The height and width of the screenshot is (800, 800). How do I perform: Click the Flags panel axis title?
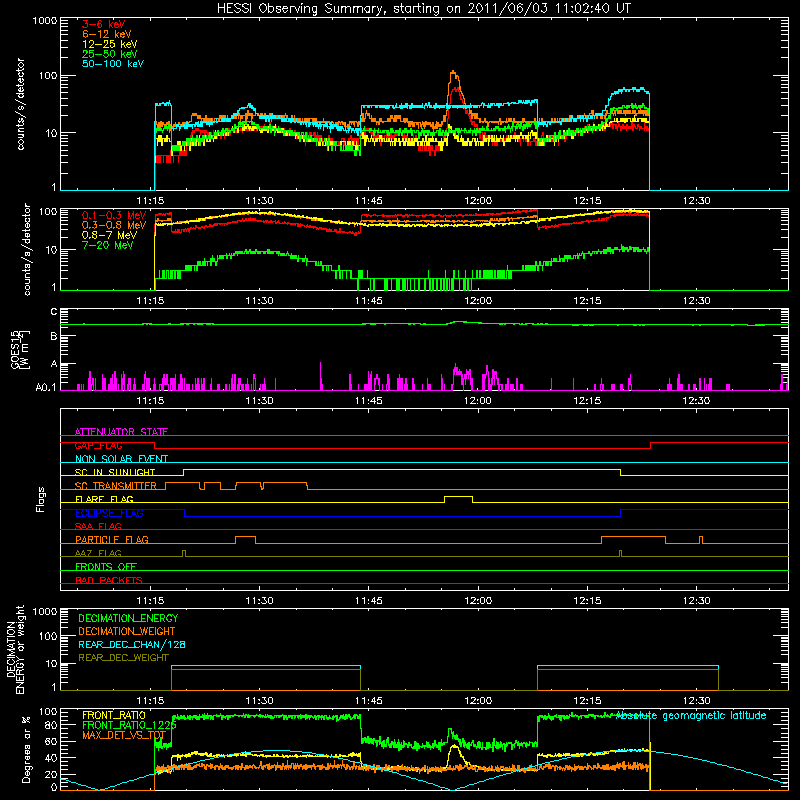pos(41,499)
